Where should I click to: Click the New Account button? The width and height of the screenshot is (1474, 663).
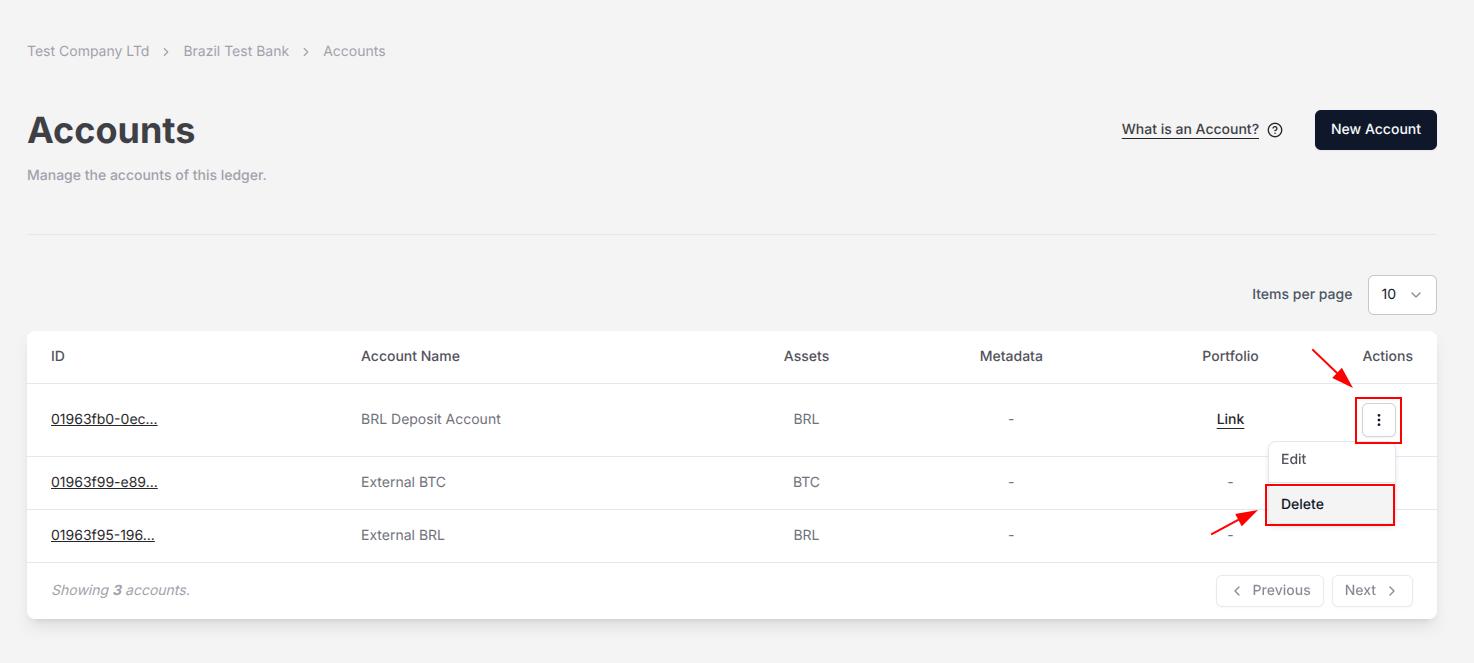pos(1375,130)
